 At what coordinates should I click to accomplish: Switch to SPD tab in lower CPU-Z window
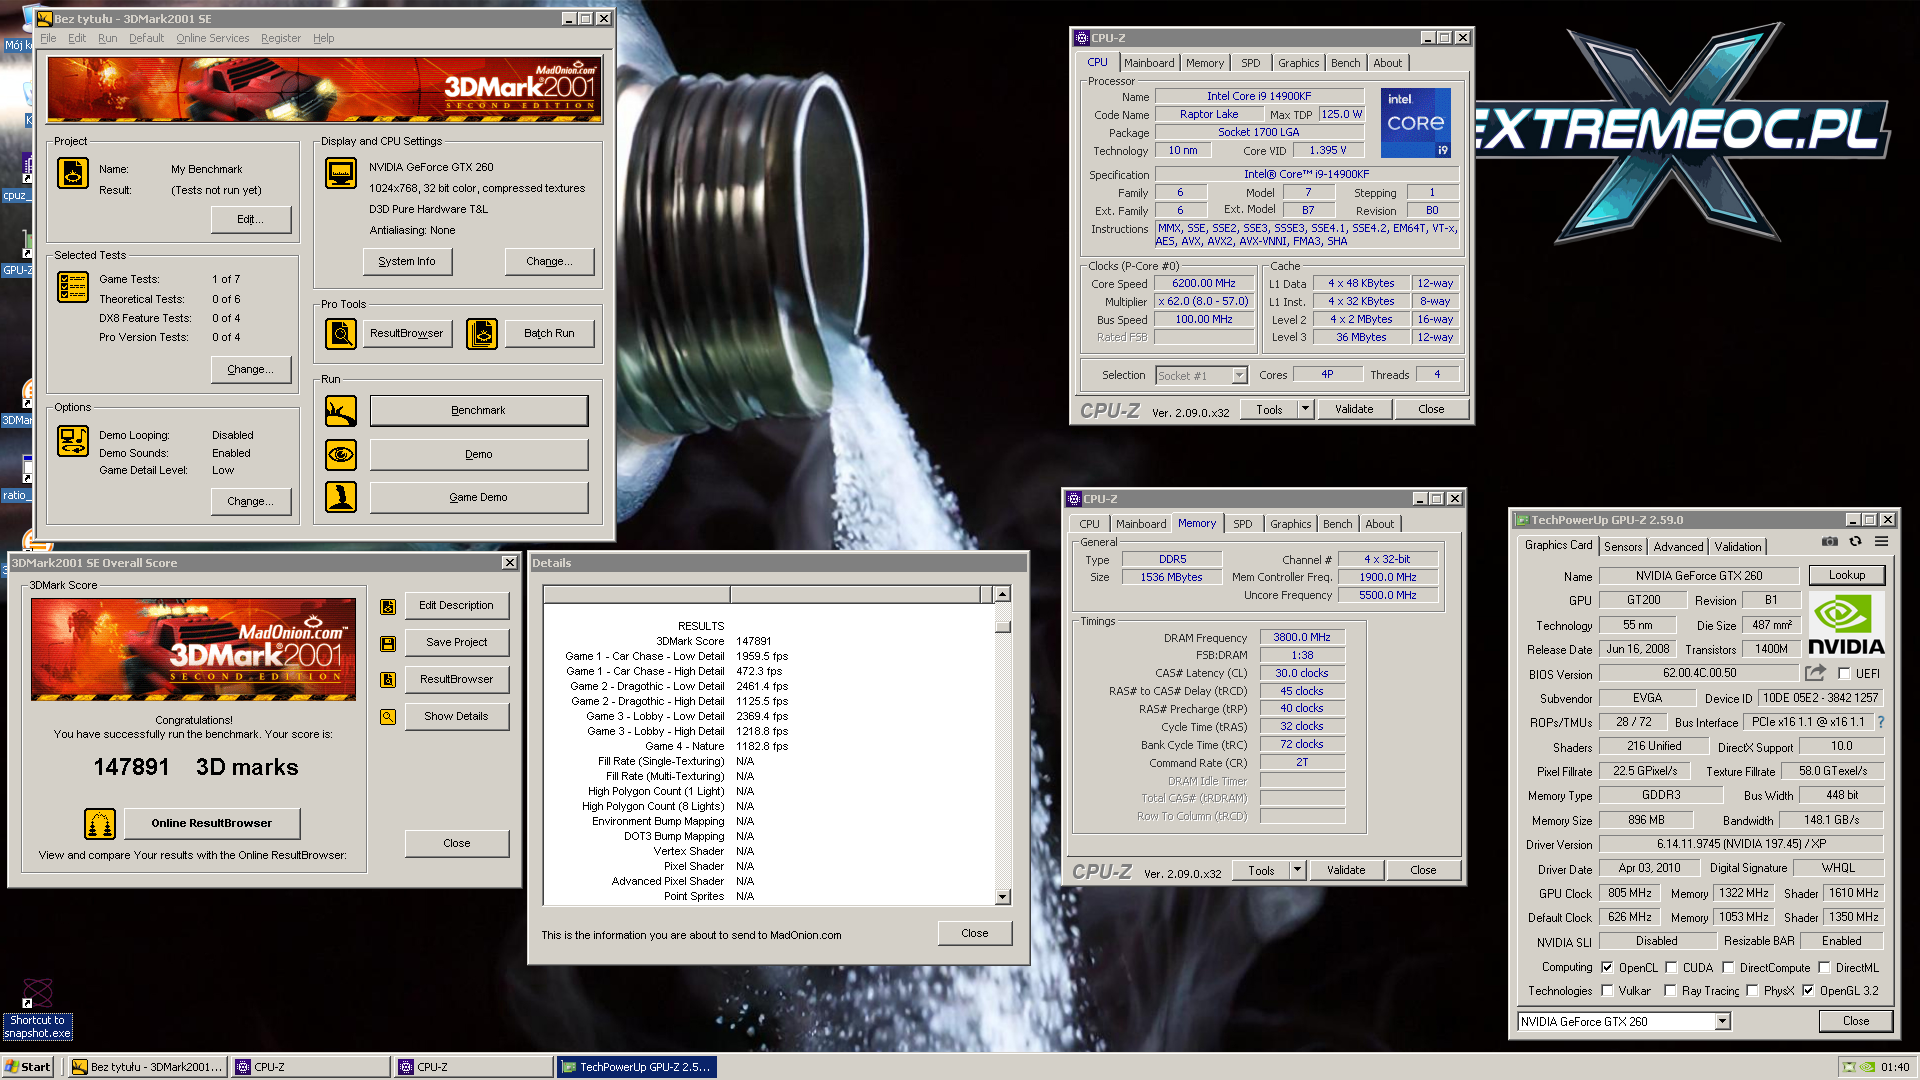[x=1243, y=524]
